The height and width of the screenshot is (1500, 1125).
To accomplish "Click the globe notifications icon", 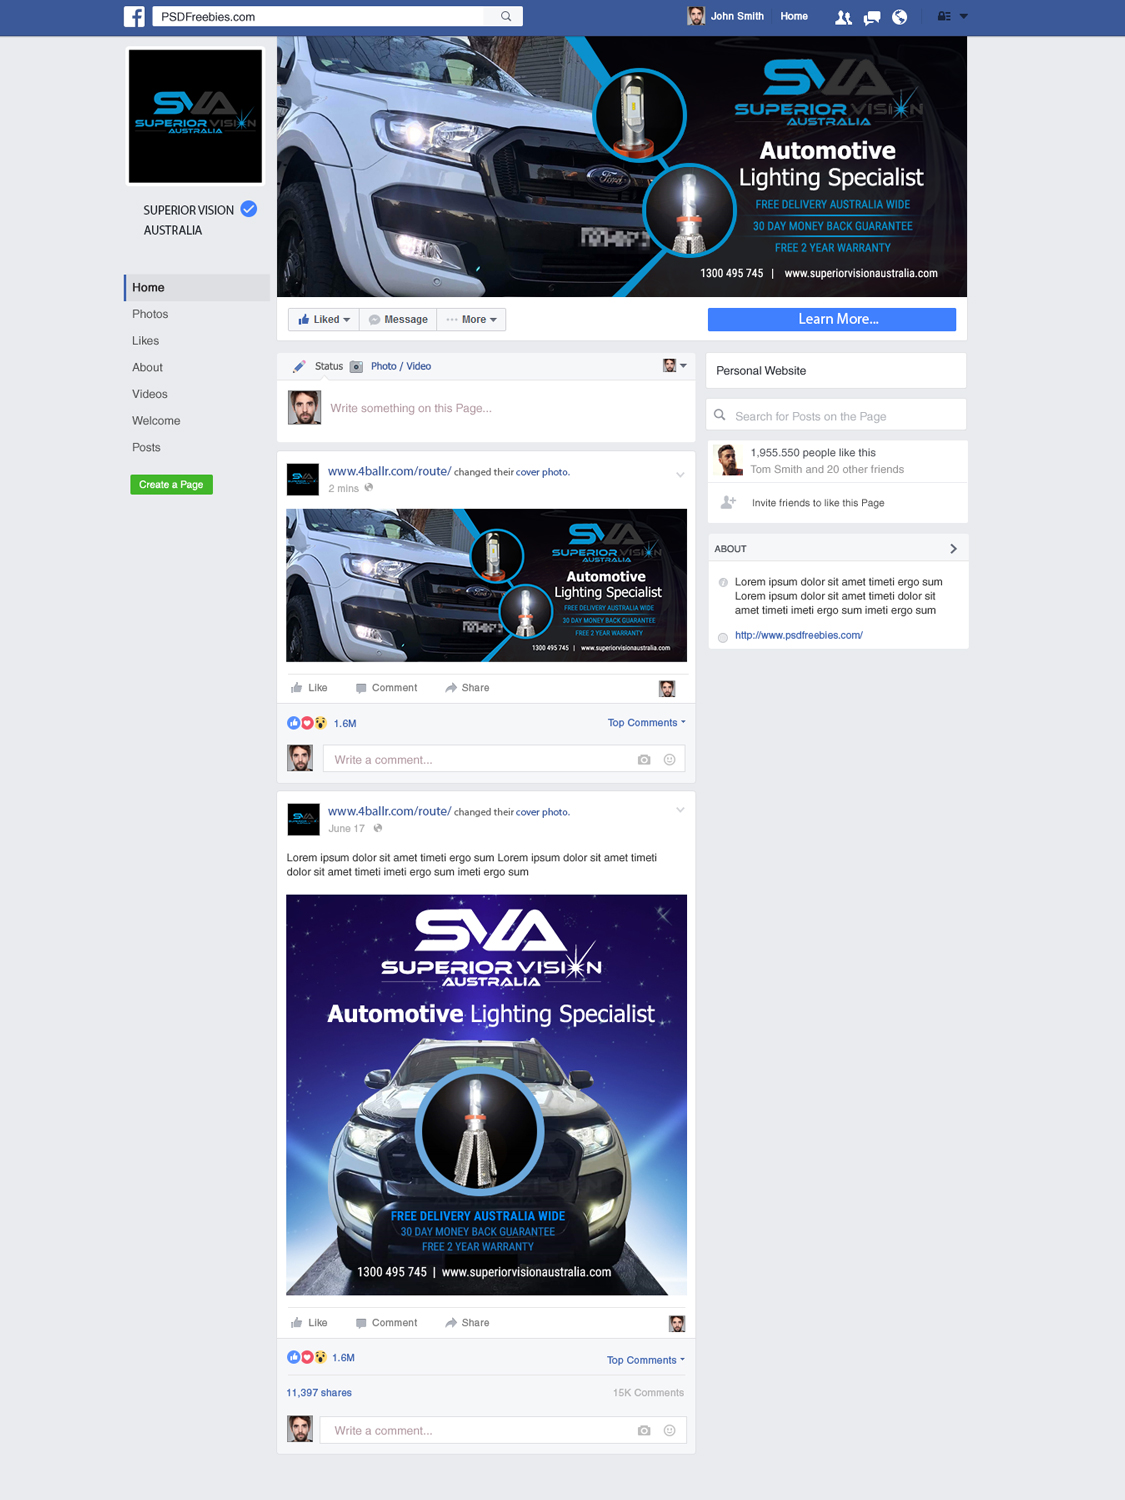I will pyautogui.click(x=899, y=16).
